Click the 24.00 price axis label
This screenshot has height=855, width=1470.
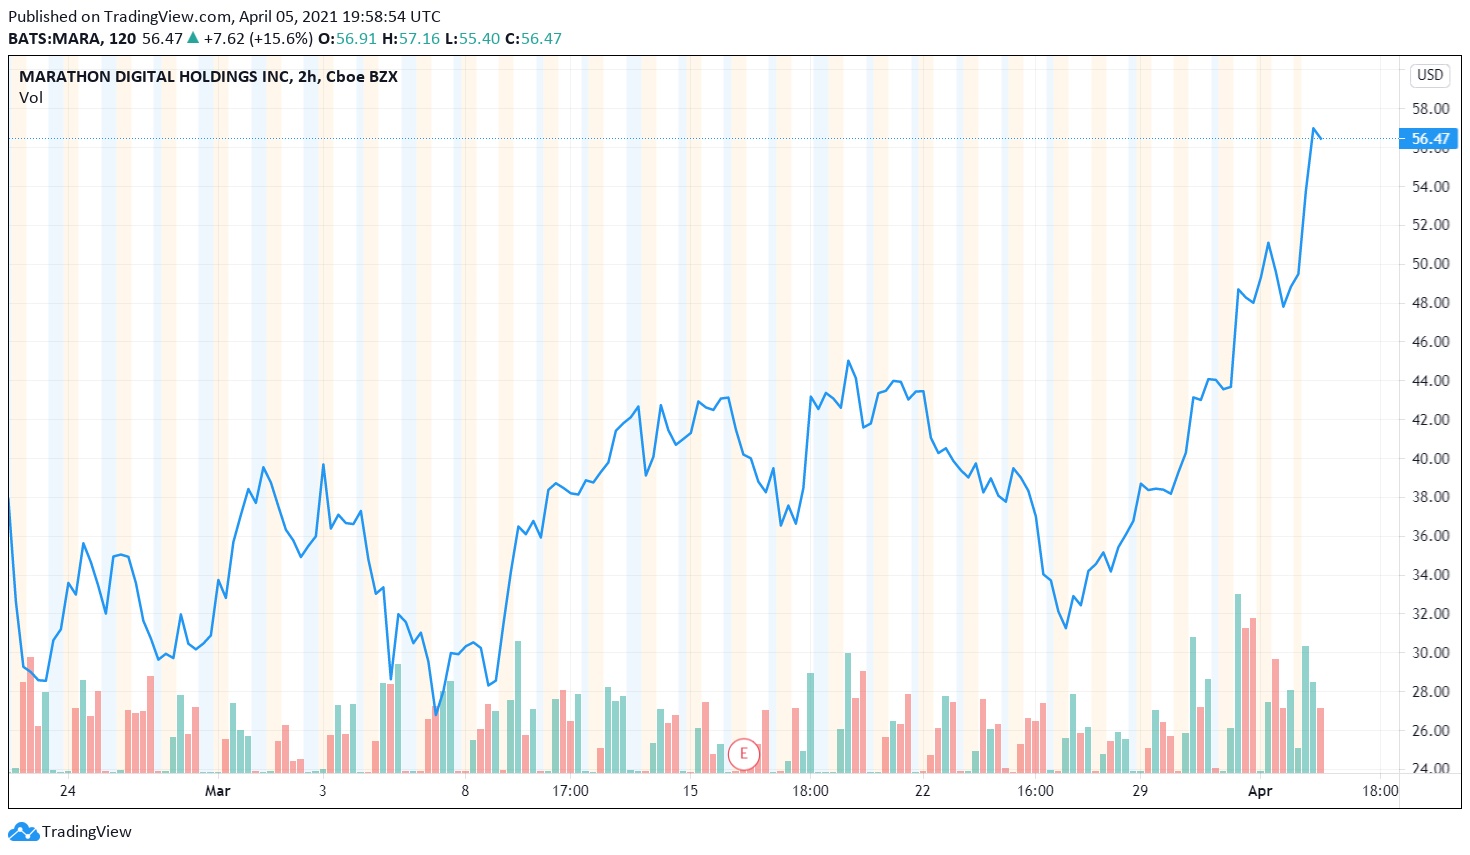click(x=1430, y=768)
